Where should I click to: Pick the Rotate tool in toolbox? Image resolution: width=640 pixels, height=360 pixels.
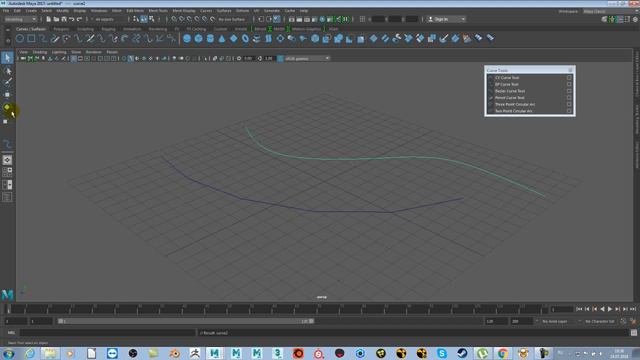tap(7, 107)
